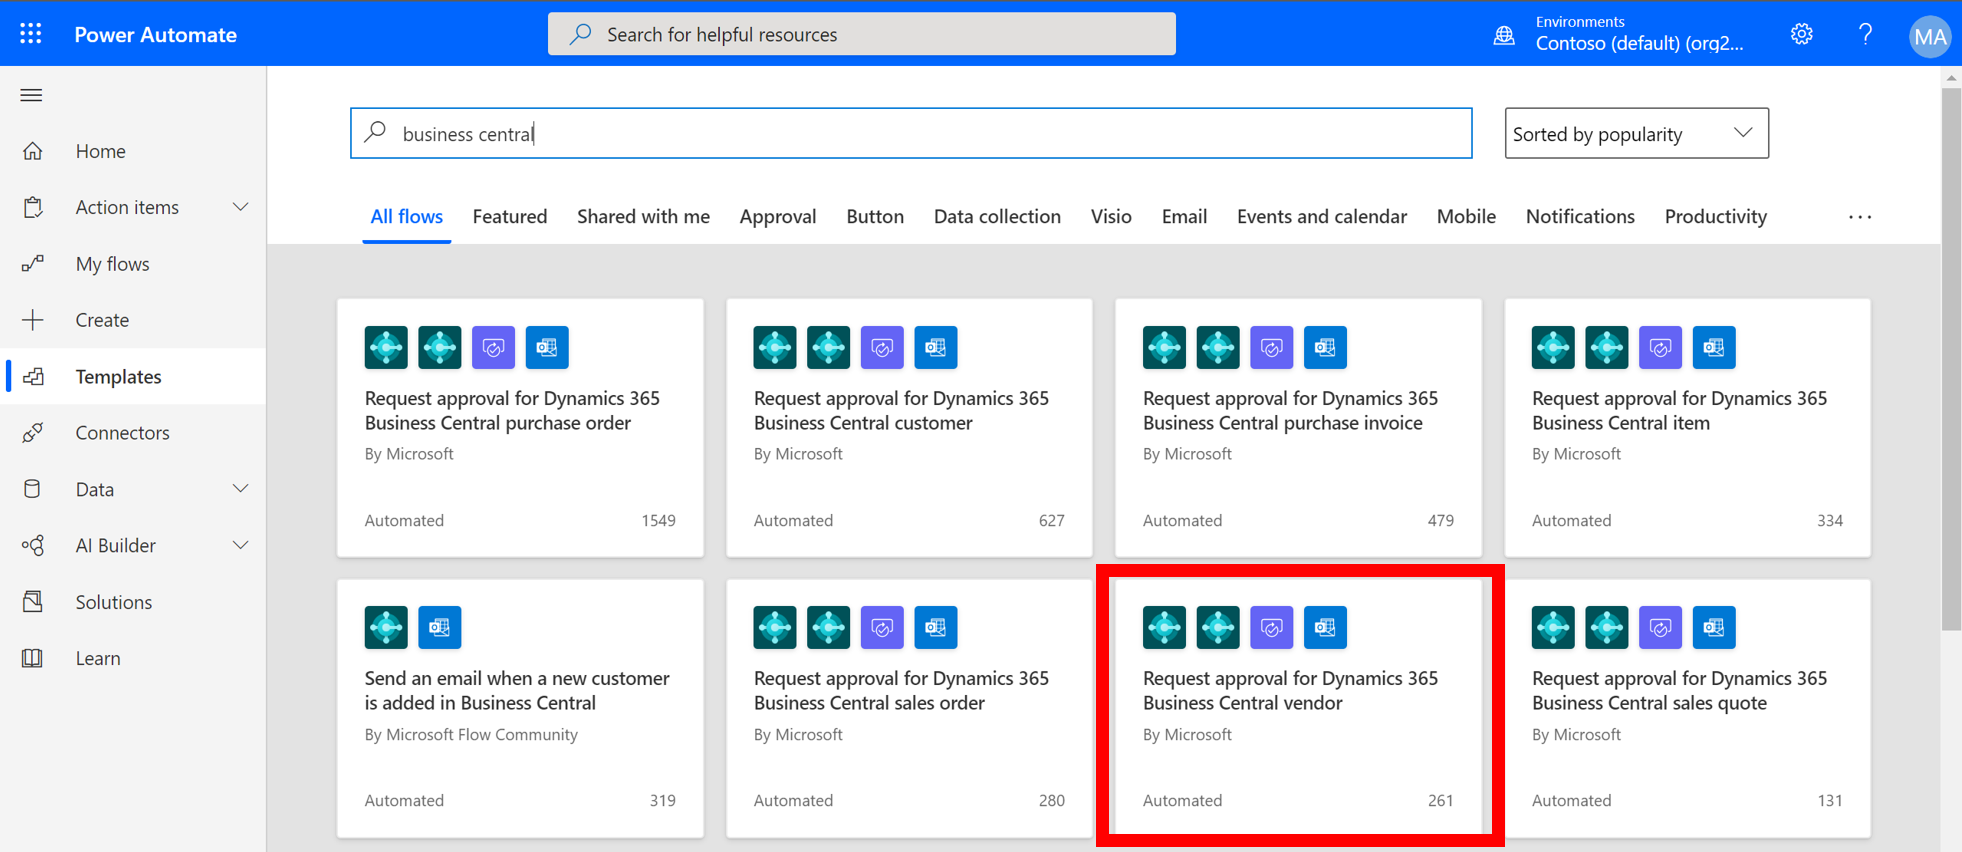The height and width of the screenshot is (852, 1962).
Task: Click the scrollbar up arrow
Action: (x=1951, y=77)
